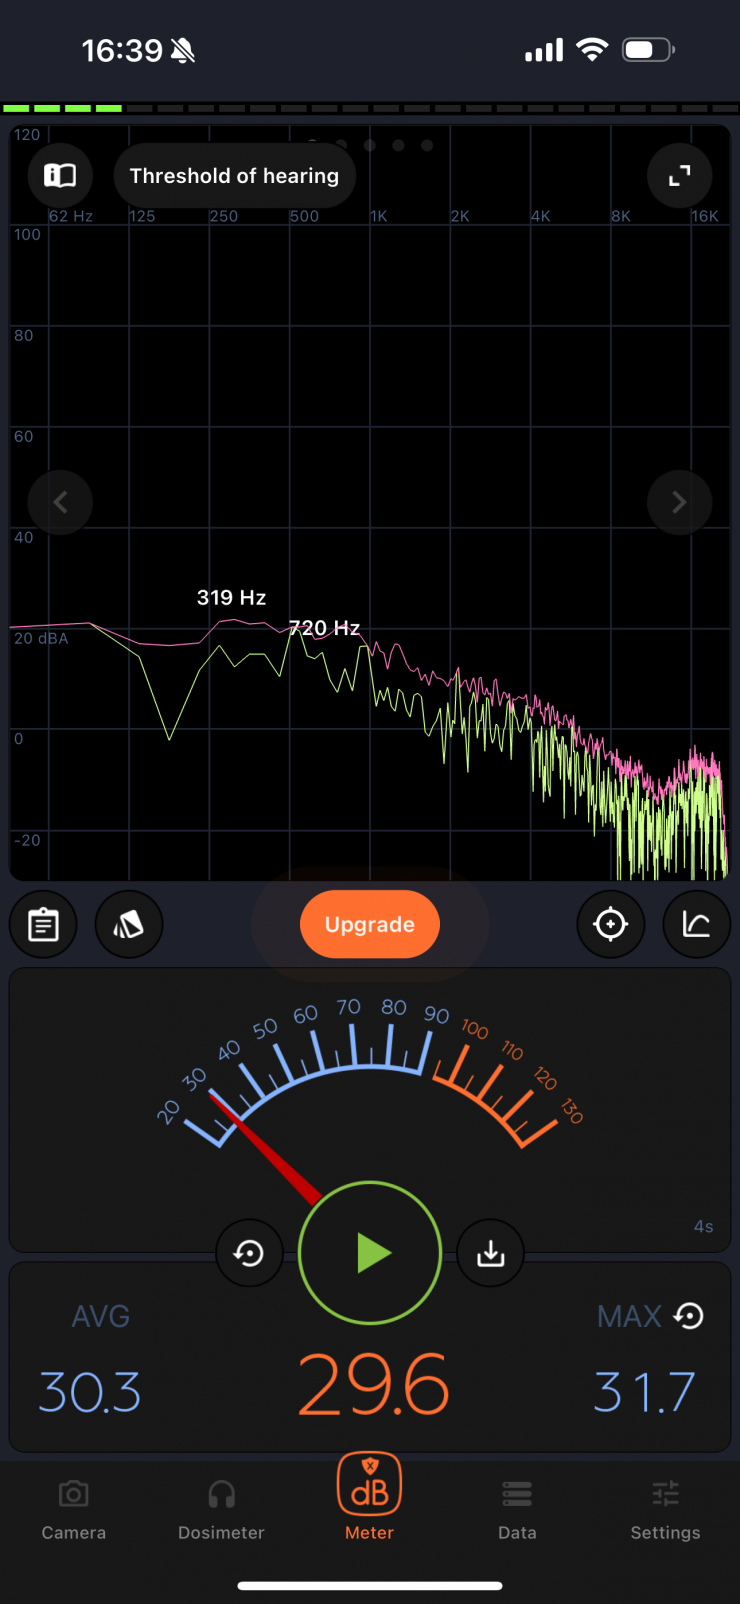Open the Data tab

[x=517, y=1509]
